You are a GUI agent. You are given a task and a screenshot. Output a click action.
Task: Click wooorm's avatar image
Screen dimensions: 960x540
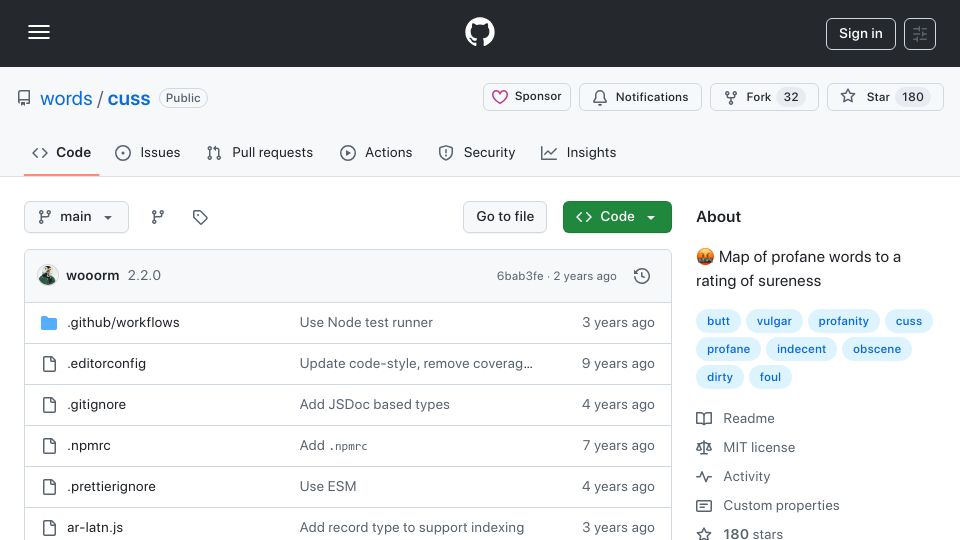[x=48, y=276]
